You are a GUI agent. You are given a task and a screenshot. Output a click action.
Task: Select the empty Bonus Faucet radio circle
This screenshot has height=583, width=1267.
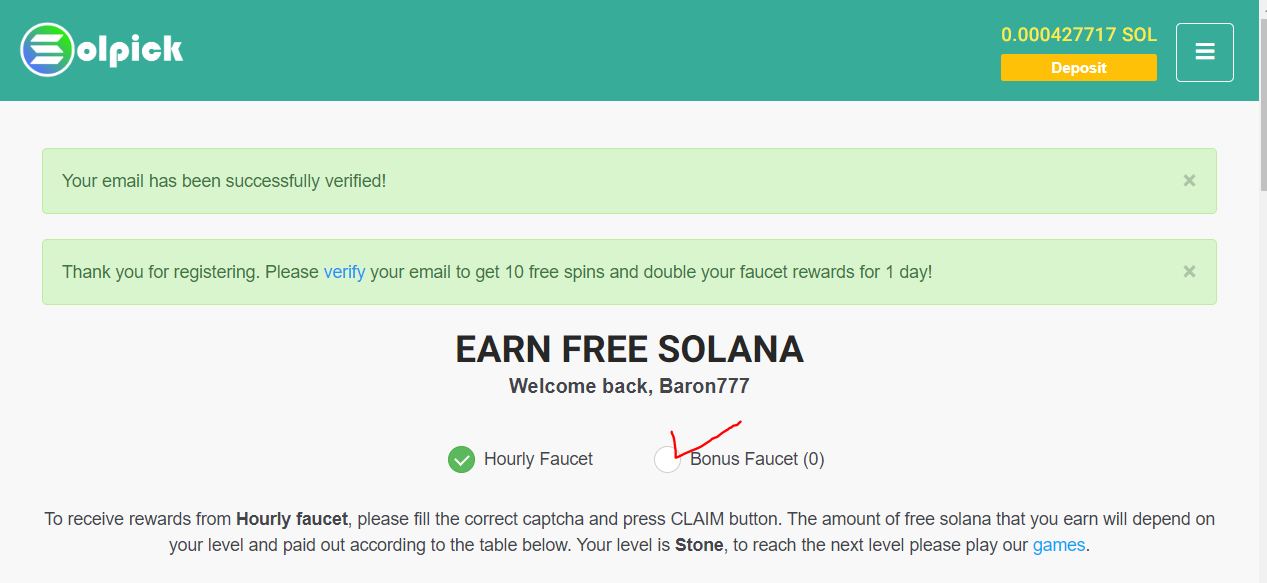pos(667,459)
